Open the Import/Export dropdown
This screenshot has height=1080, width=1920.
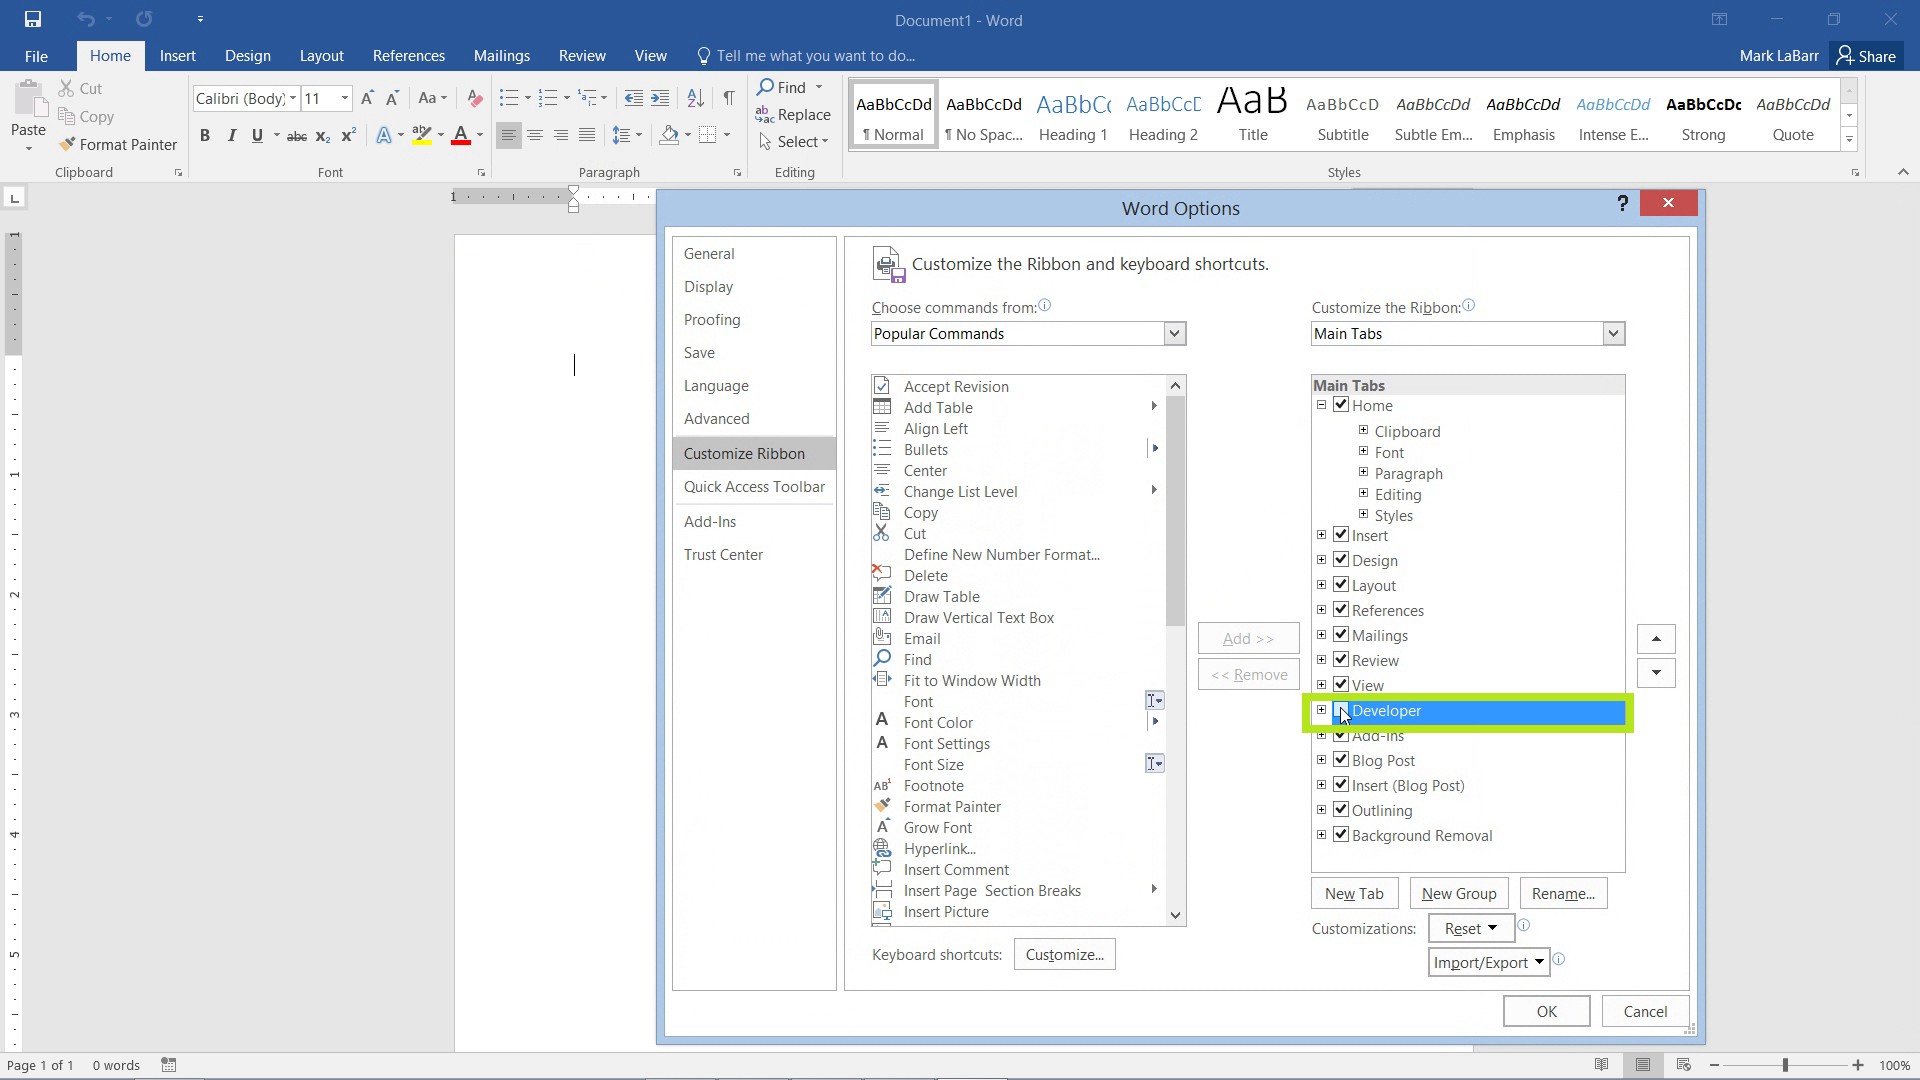coord(1489,963)
